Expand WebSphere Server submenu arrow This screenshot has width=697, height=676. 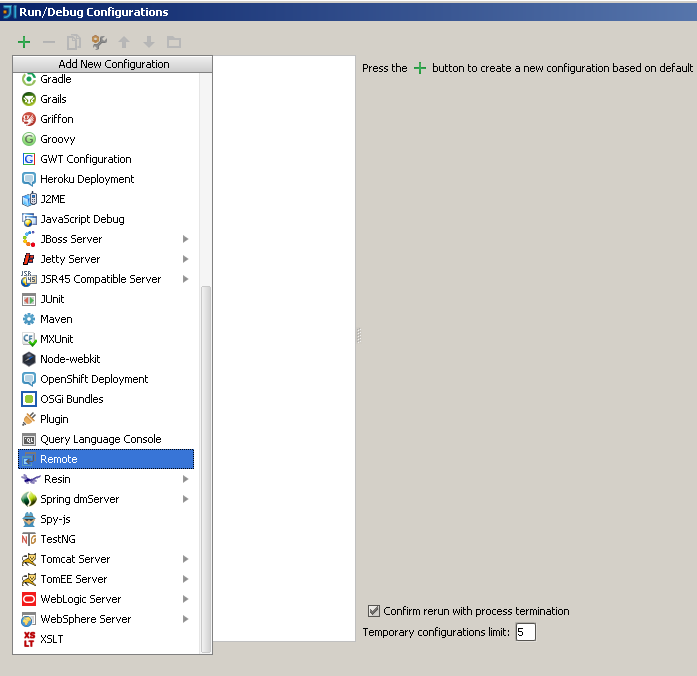pos(185,619)
